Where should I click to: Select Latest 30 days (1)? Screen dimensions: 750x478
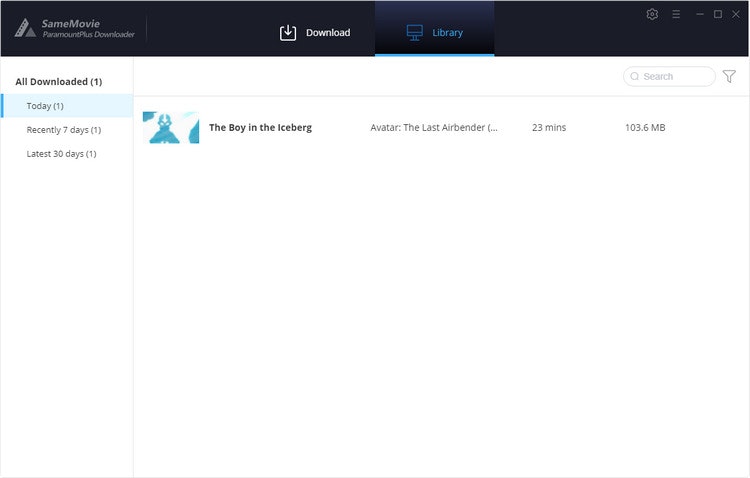click(61, 154)
